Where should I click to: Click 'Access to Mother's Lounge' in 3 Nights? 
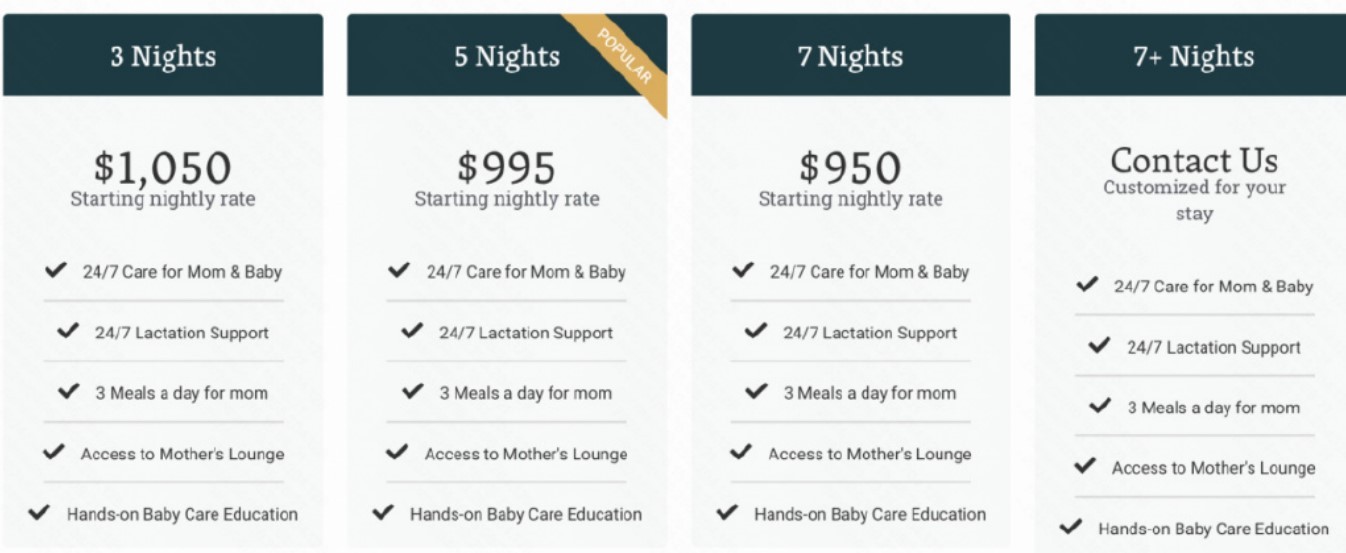[183, 454]
